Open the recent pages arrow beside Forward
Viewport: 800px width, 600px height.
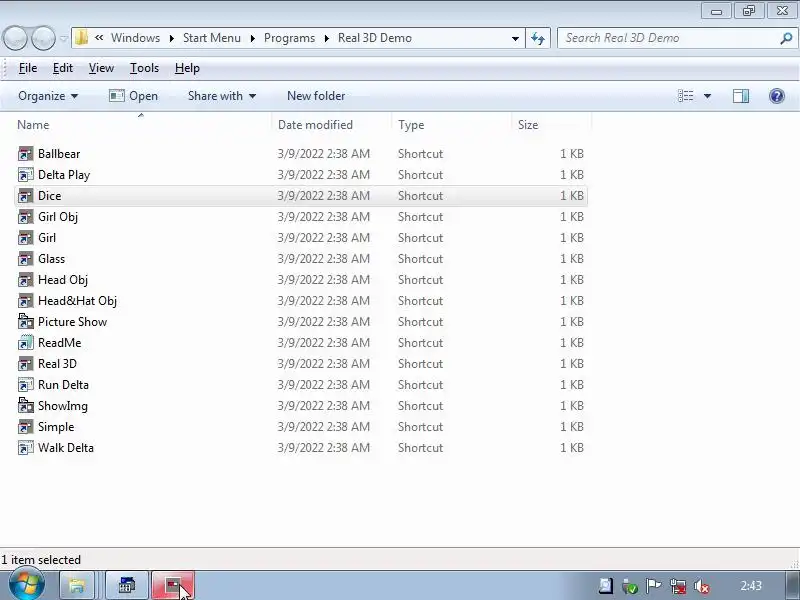tap(64, 38)
